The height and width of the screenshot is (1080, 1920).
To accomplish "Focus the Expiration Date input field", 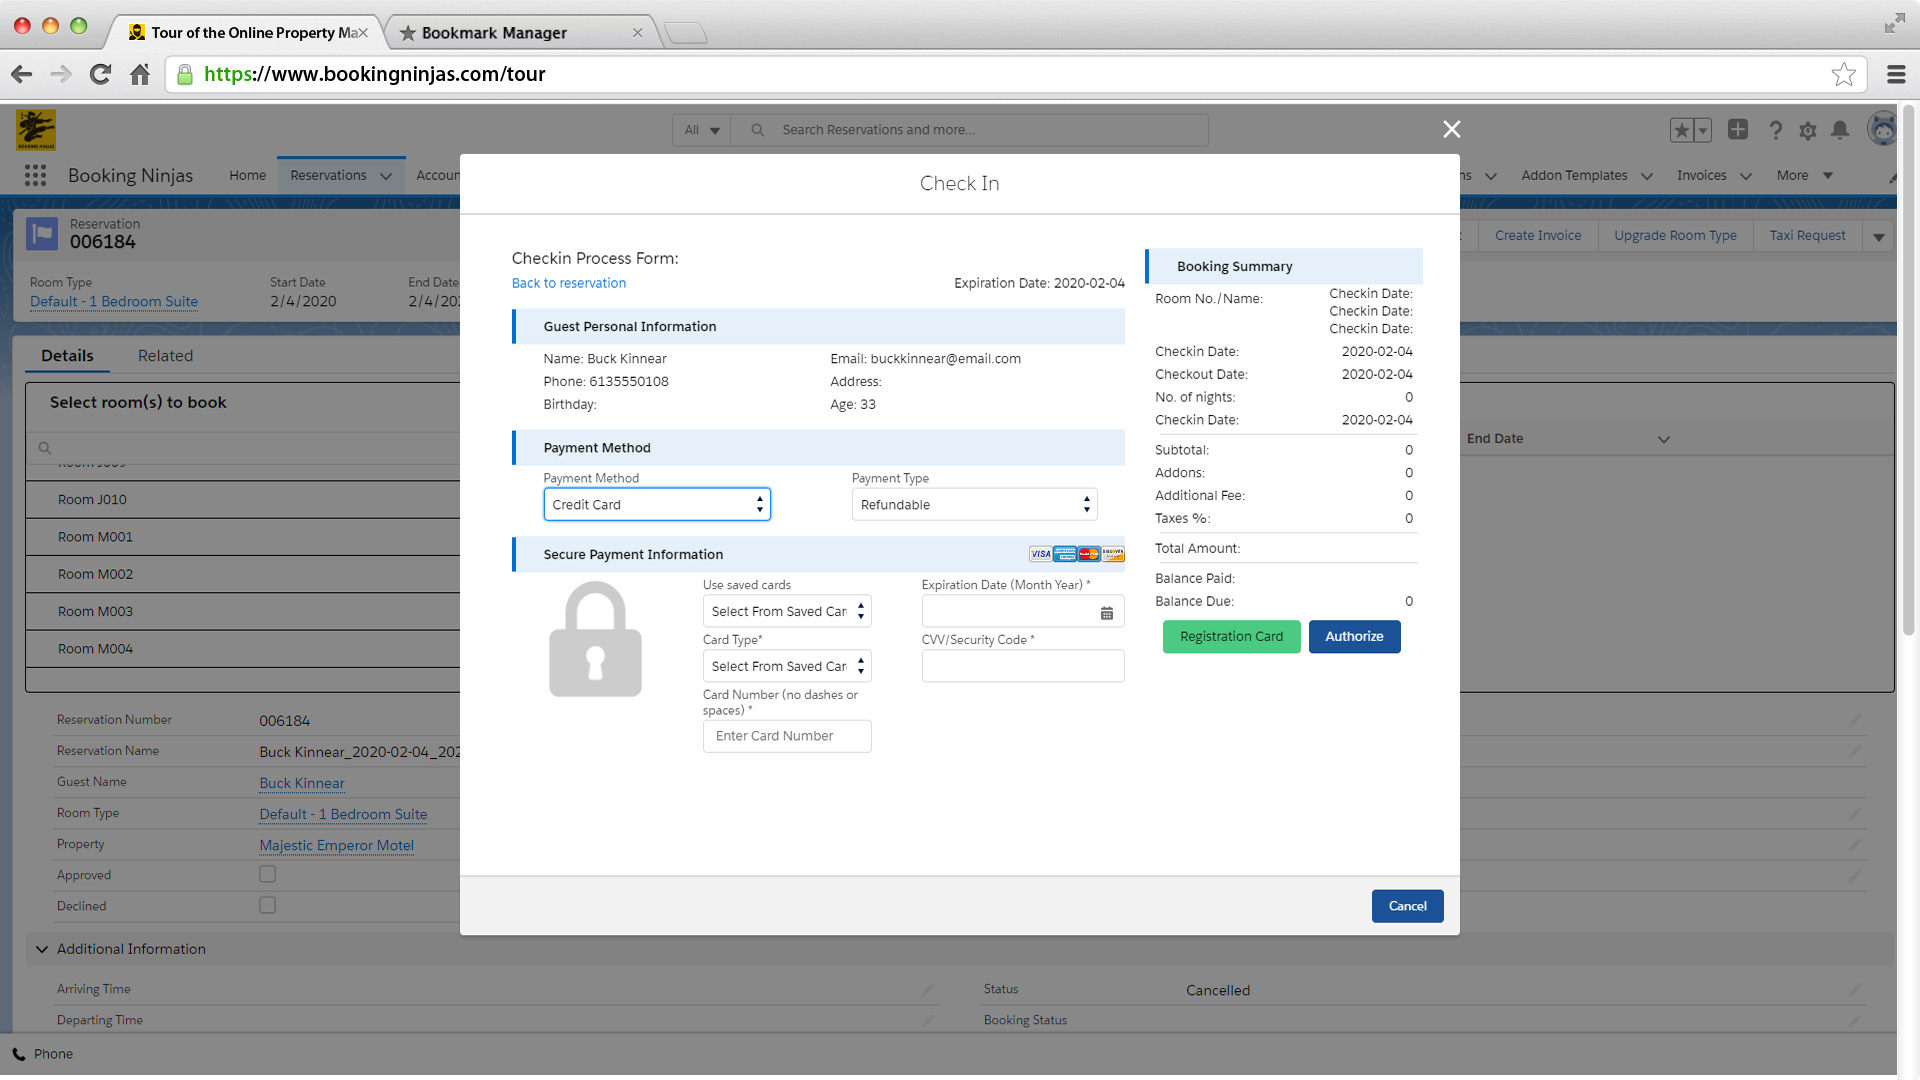I will 1023,611.
